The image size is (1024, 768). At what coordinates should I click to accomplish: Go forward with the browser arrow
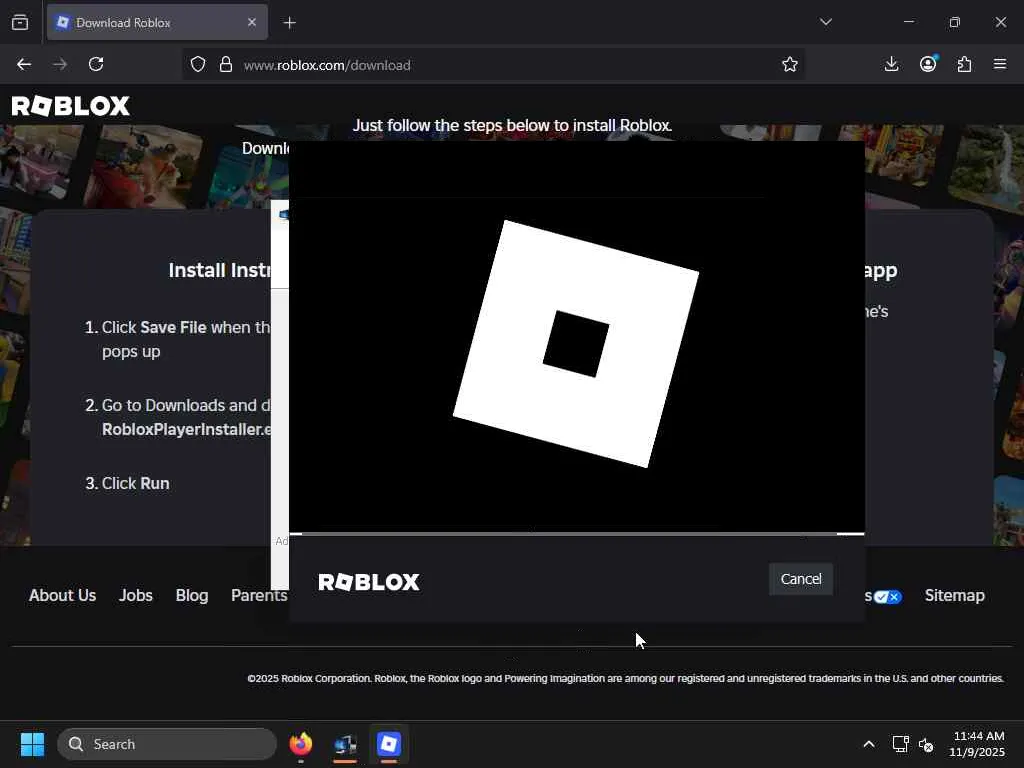[x=60, y=64]
